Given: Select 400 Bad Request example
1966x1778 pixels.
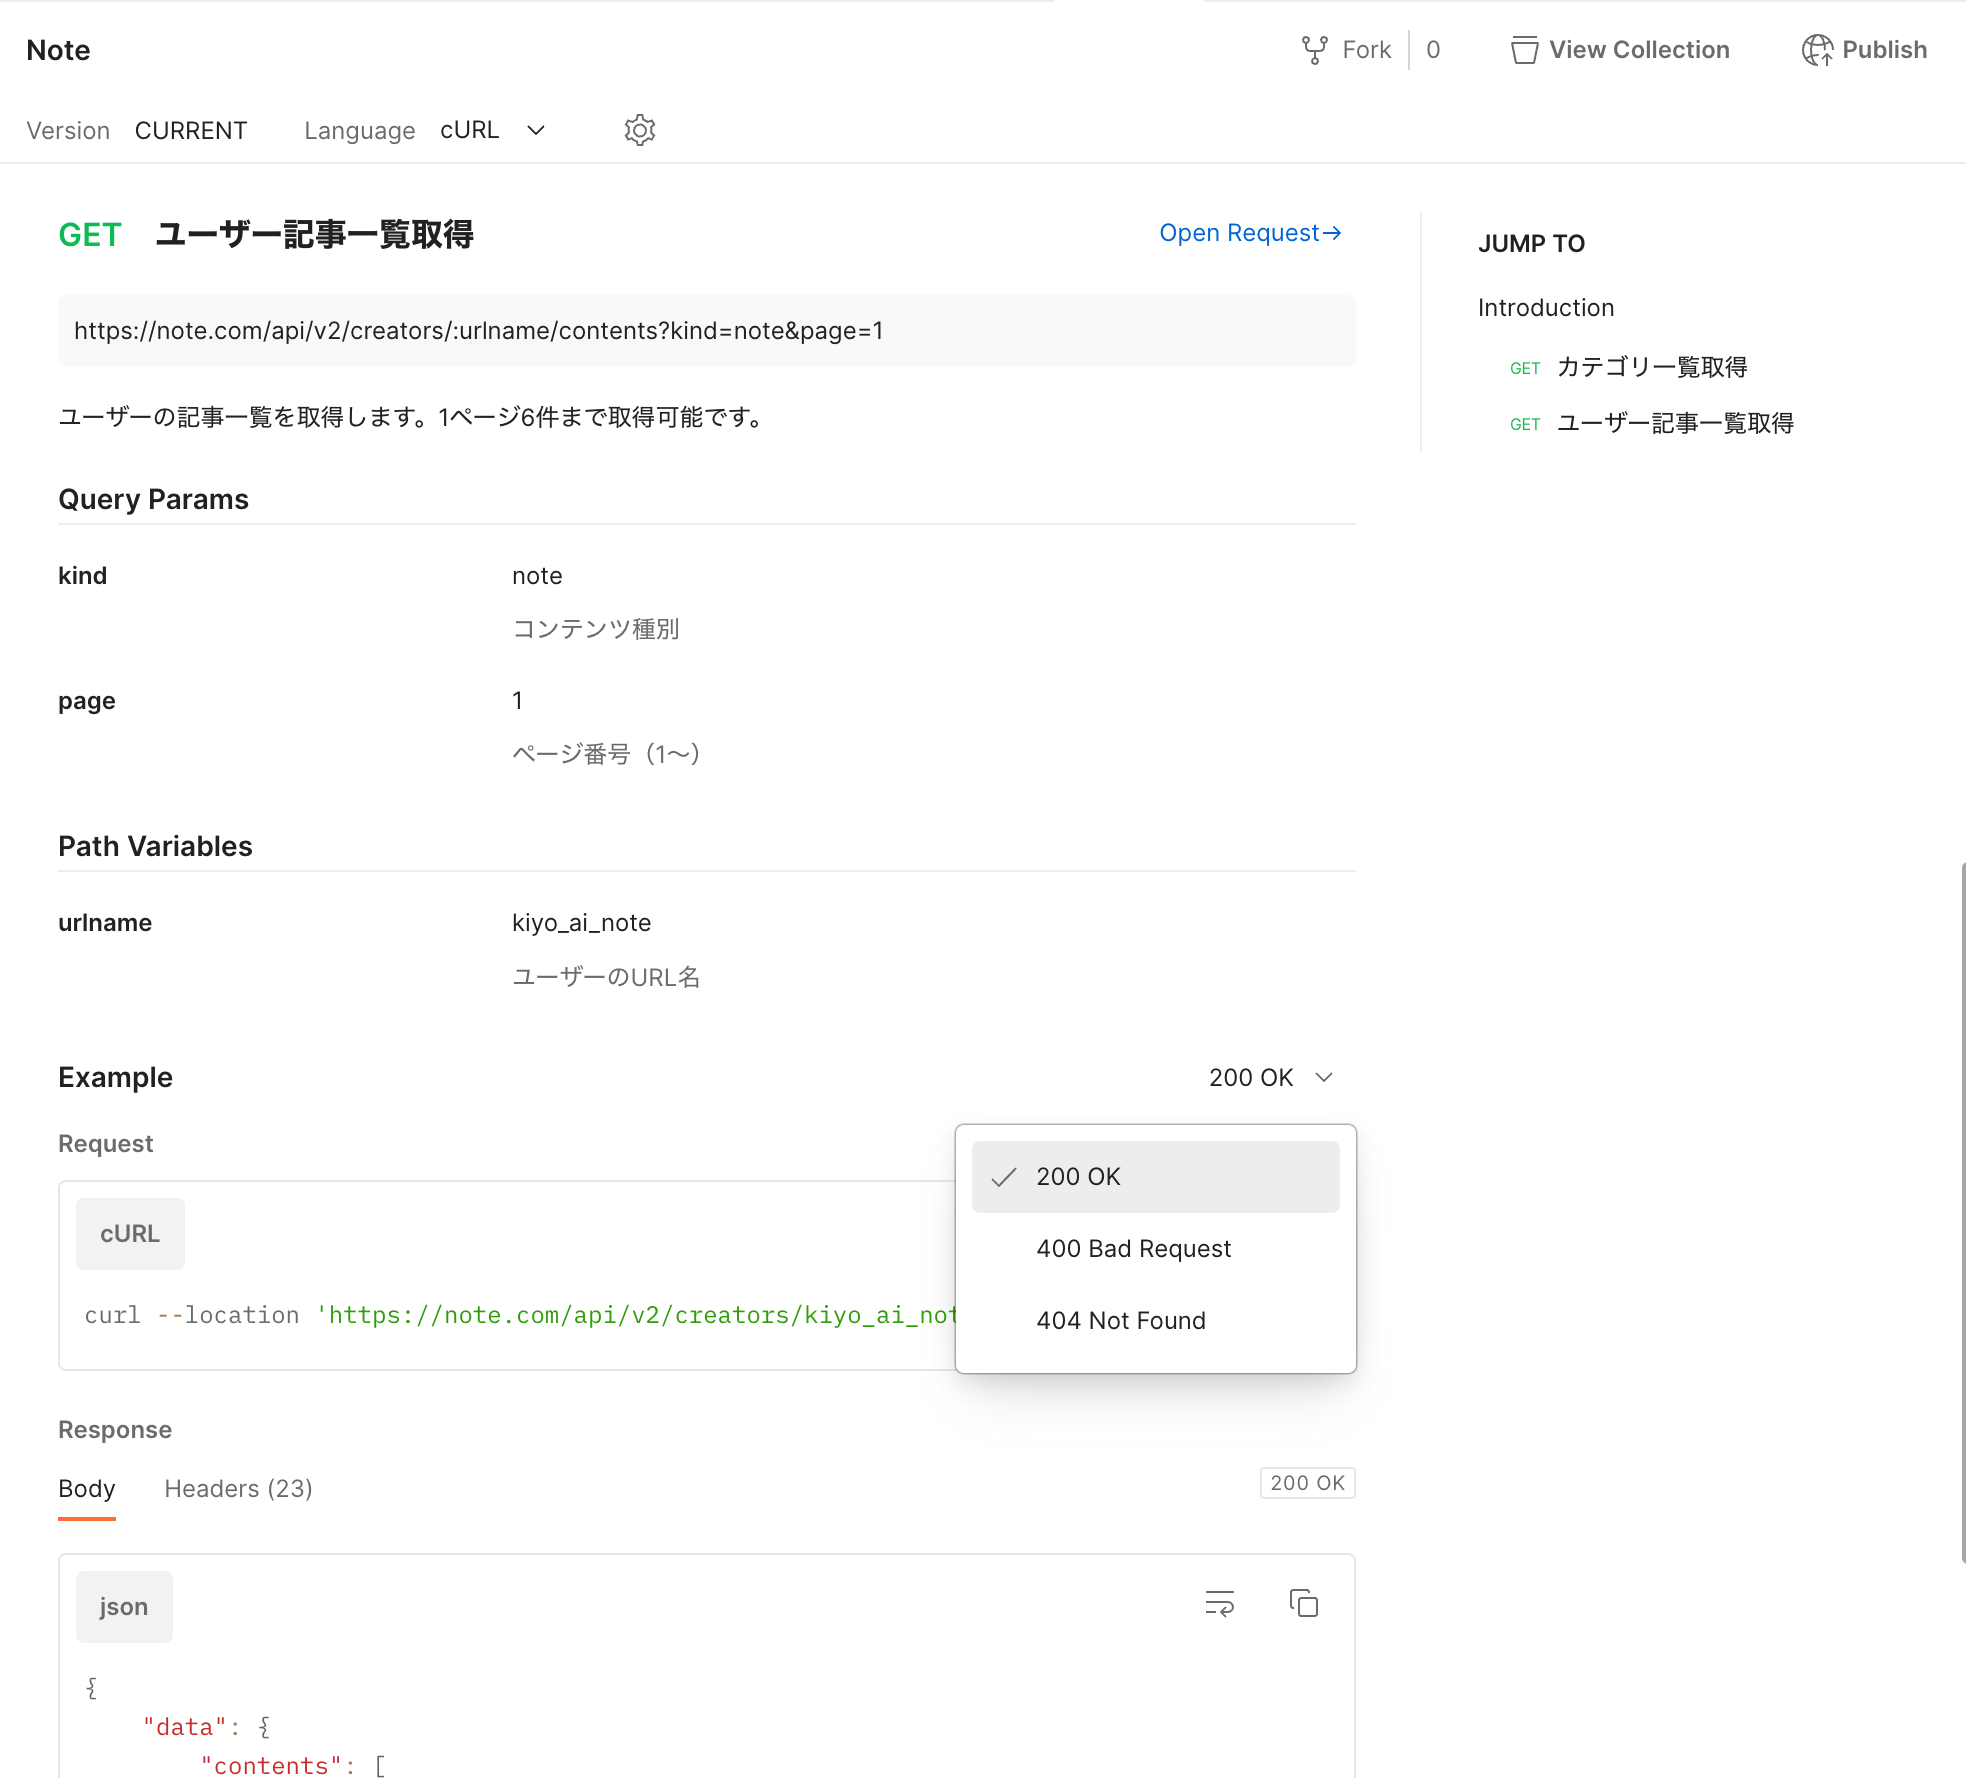Looking at the screenshot, I should pyautogui.click(x=1156, y=1249).
